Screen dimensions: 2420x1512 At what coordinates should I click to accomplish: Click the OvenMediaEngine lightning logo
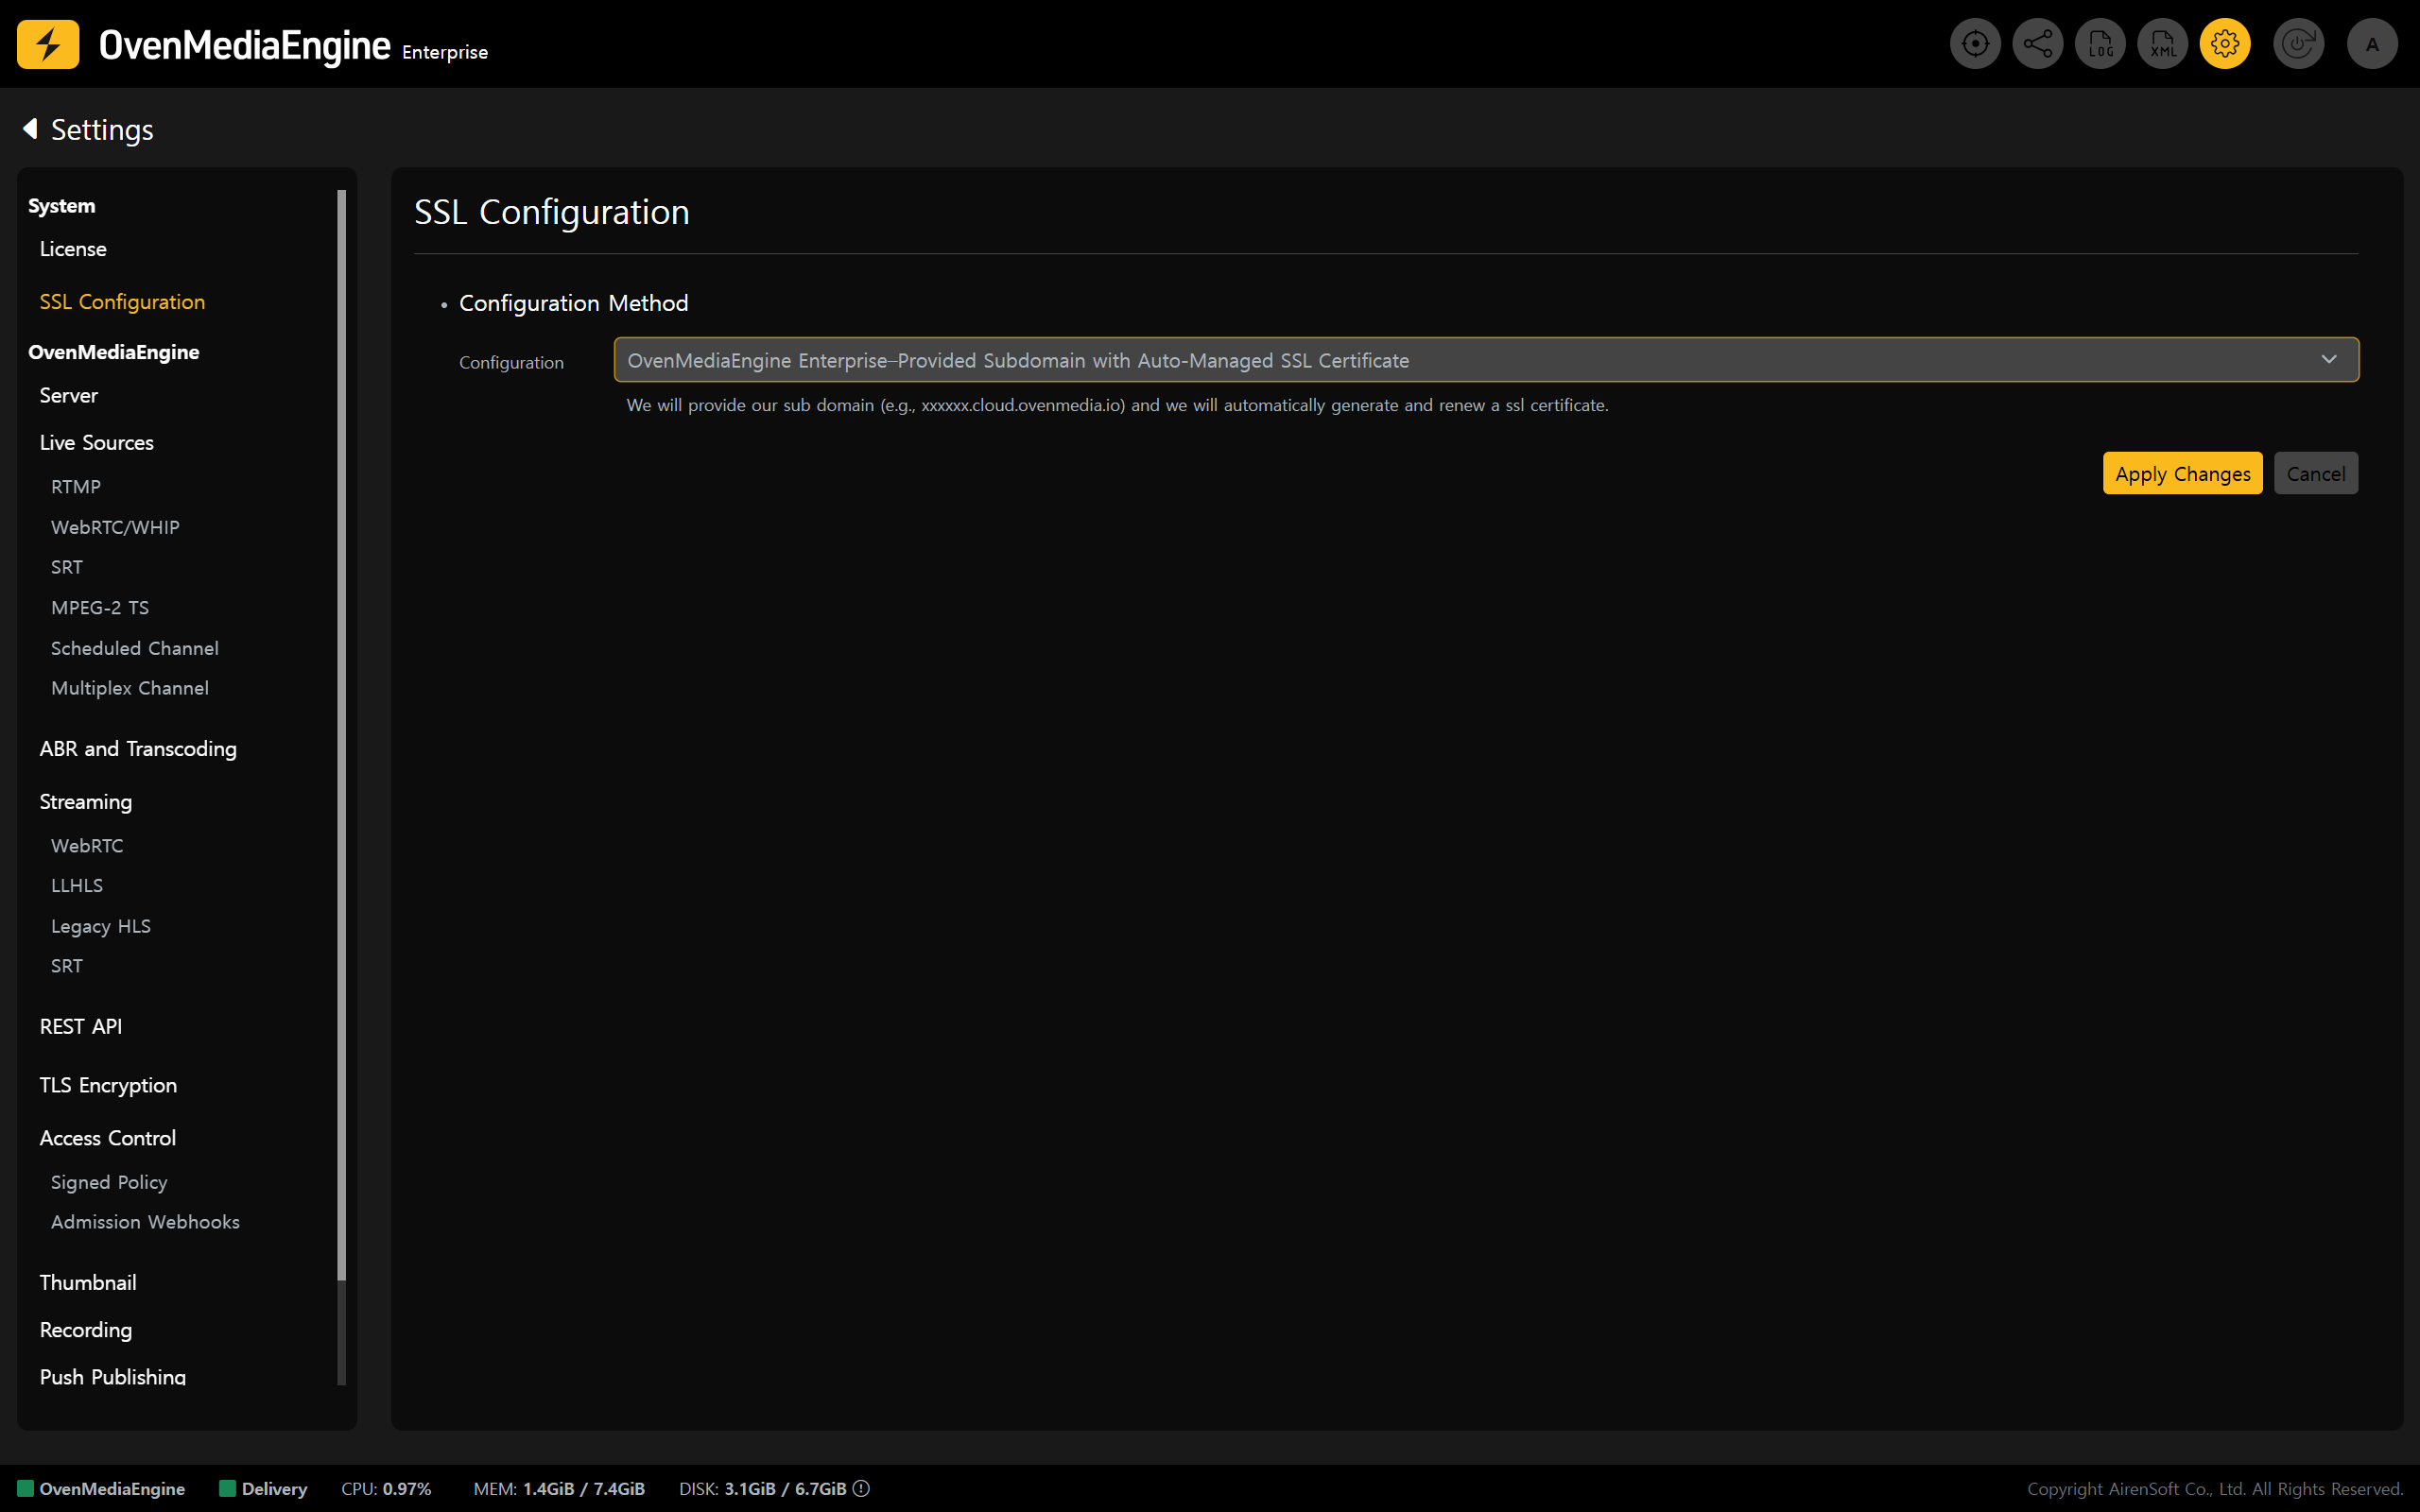point(48,44)
